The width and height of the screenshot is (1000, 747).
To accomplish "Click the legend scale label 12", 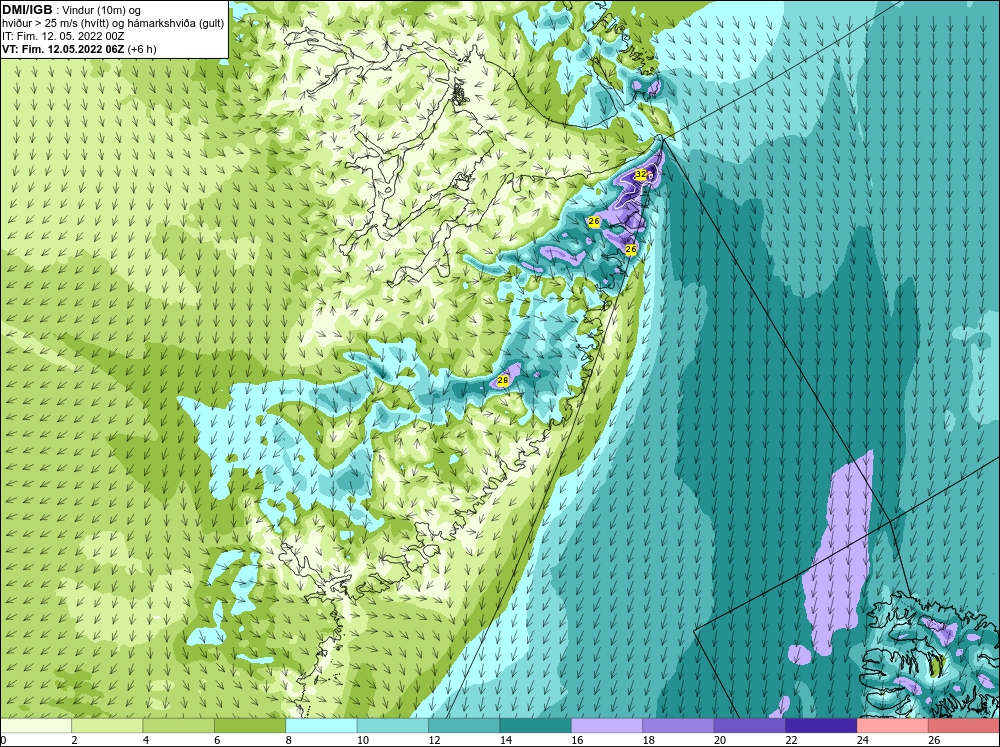I will point(434,740).
